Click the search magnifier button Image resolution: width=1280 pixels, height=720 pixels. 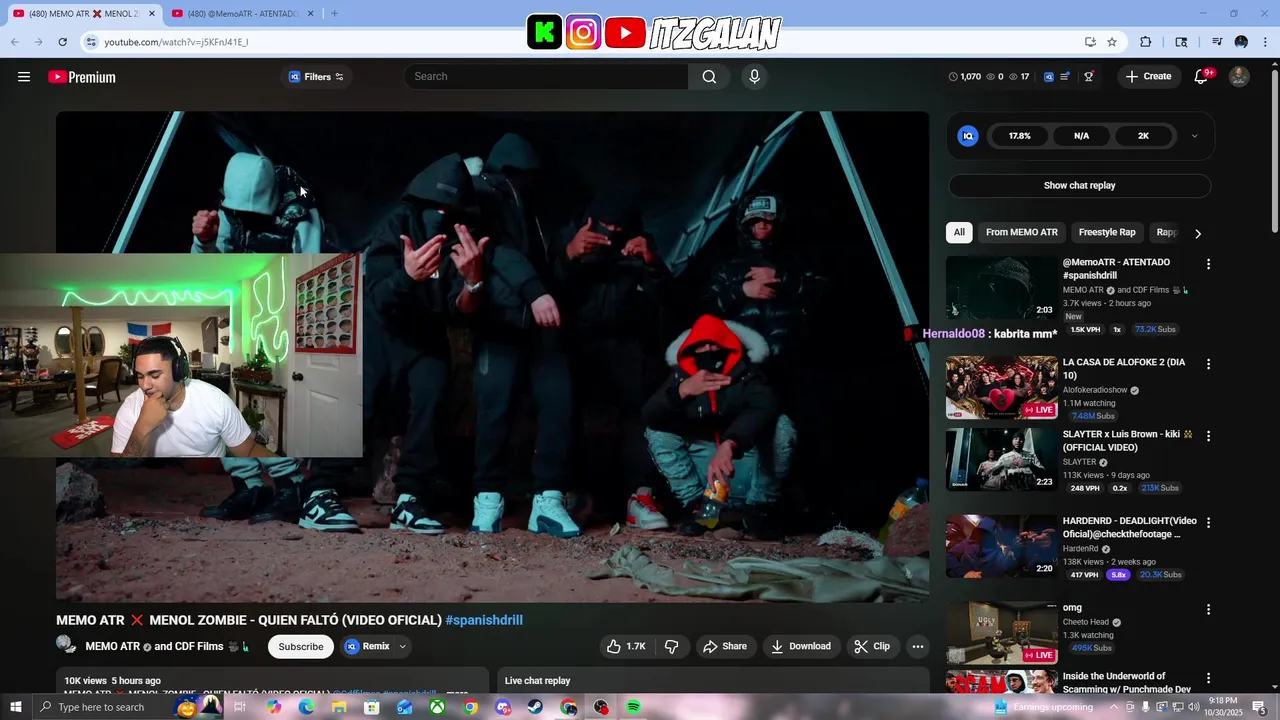coord(709,77)
